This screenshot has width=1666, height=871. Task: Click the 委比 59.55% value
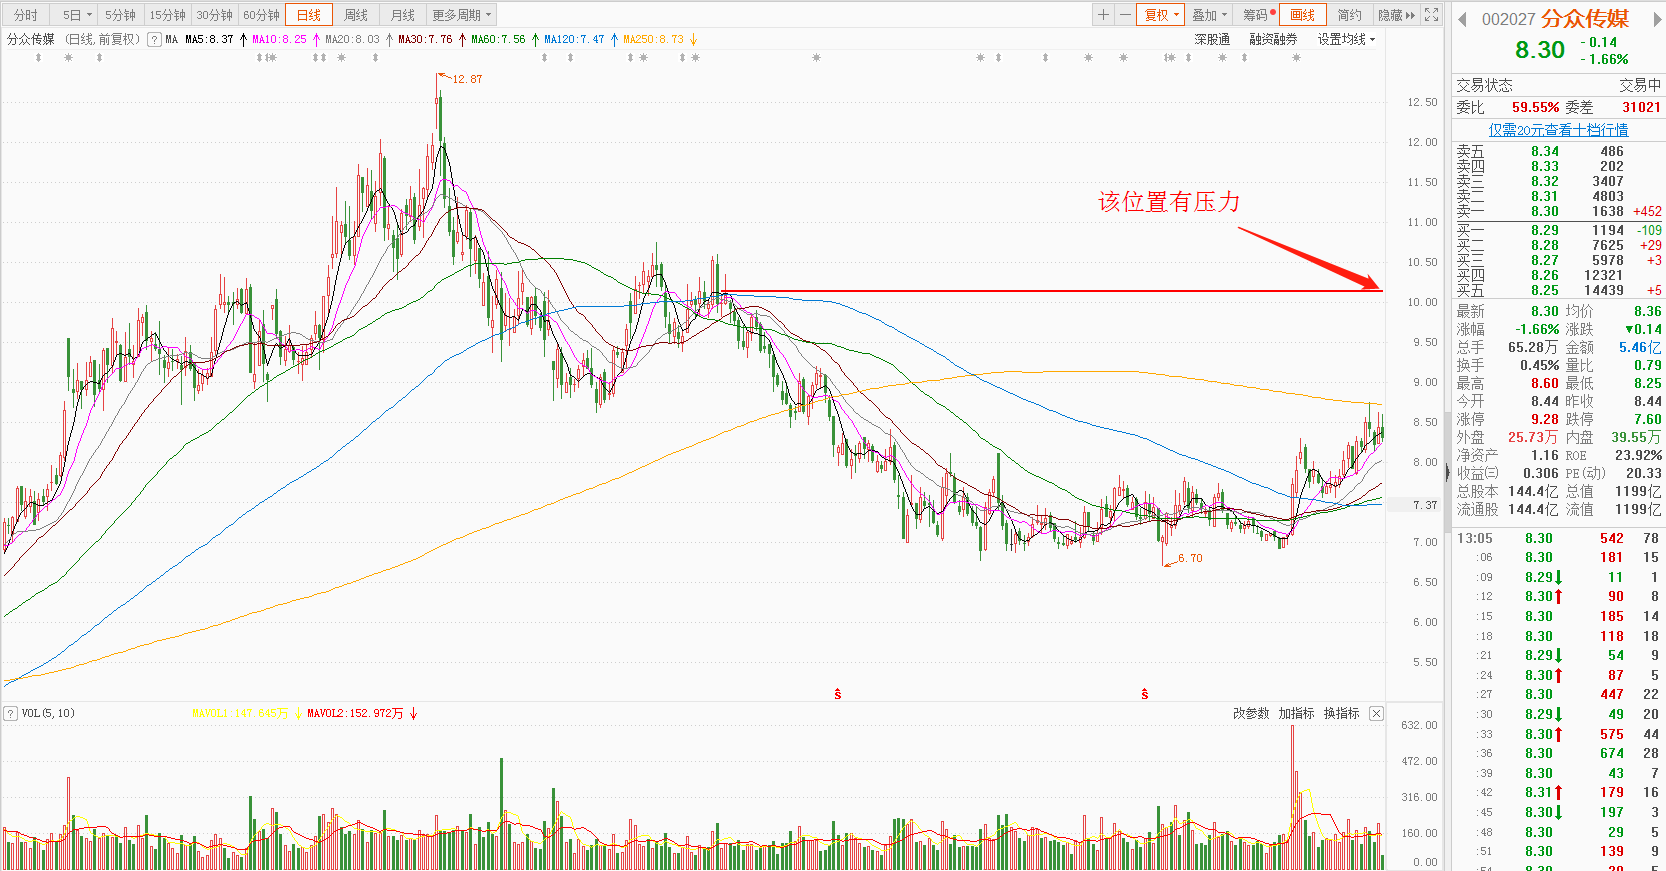[x=1535, y=107]
